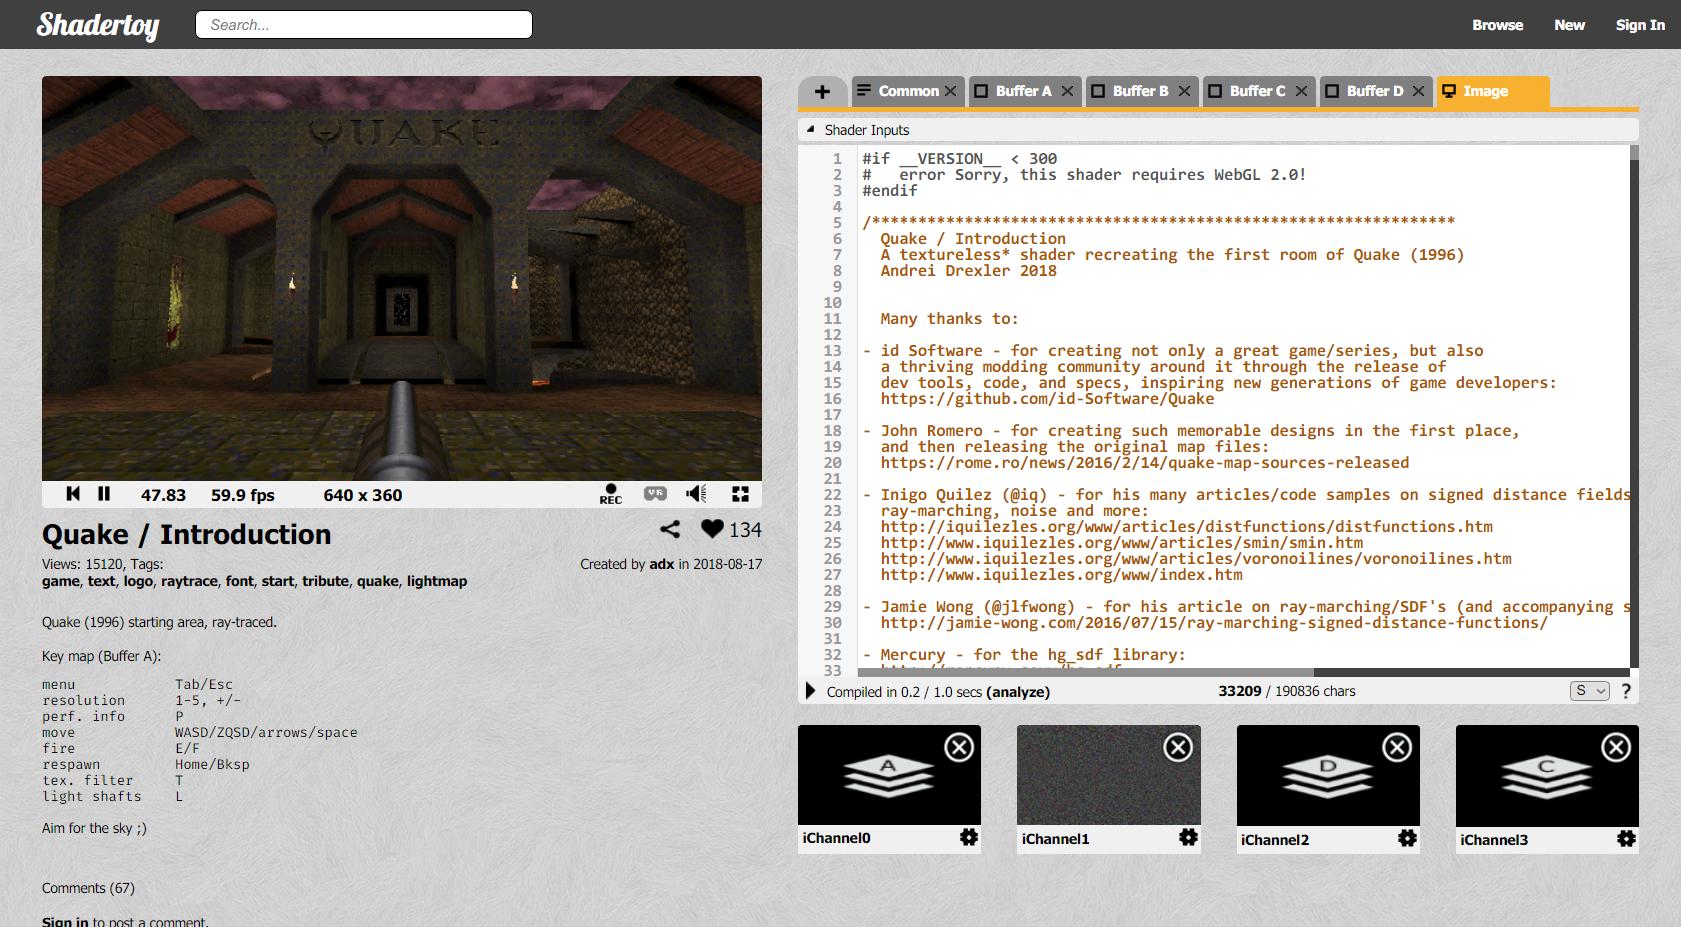Like the shader with heart icon

click(x=712, y=530)
